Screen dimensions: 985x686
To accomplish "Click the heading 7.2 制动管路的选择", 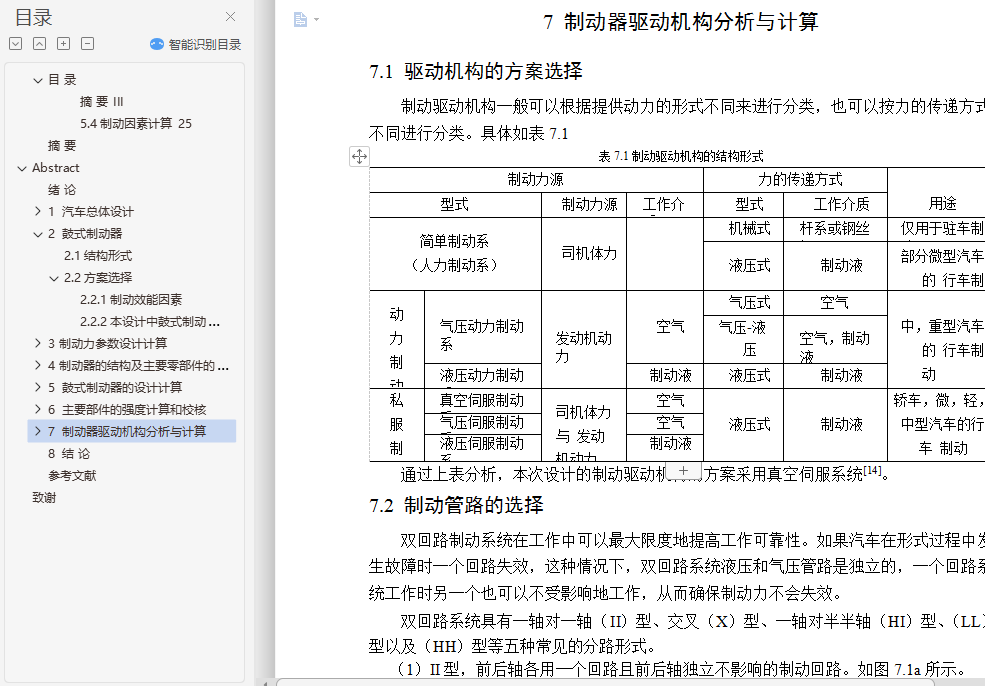I will [x=457, y=505].
